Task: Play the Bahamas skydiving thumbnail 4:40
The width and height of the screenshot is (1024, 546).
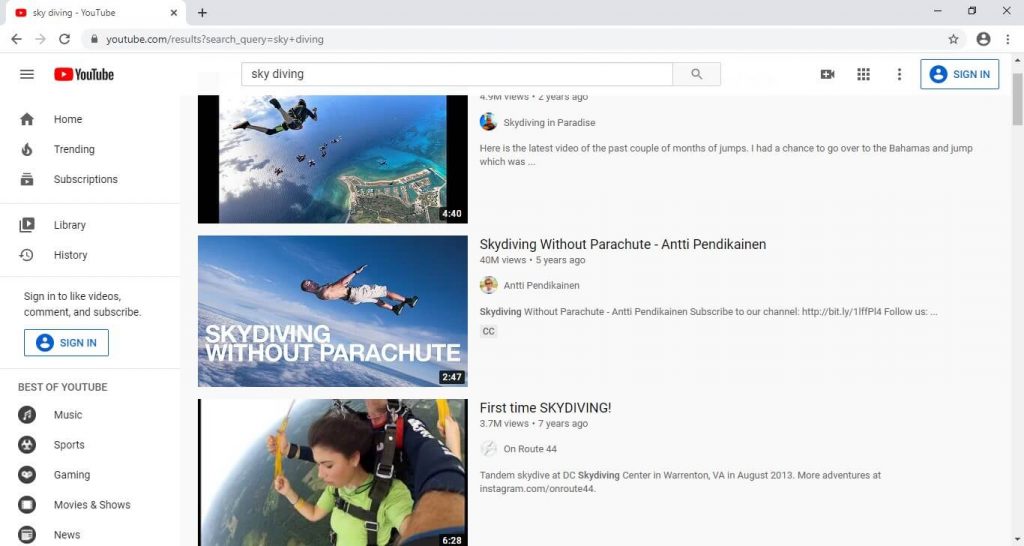Action: pyautogui.click(x=332, y=159)
